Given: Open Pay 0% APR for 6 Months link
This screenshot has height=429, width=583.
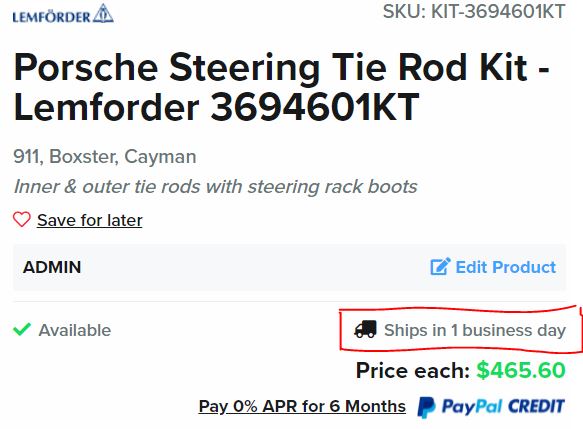Looking at the screenshot, I should click(302, 406).
